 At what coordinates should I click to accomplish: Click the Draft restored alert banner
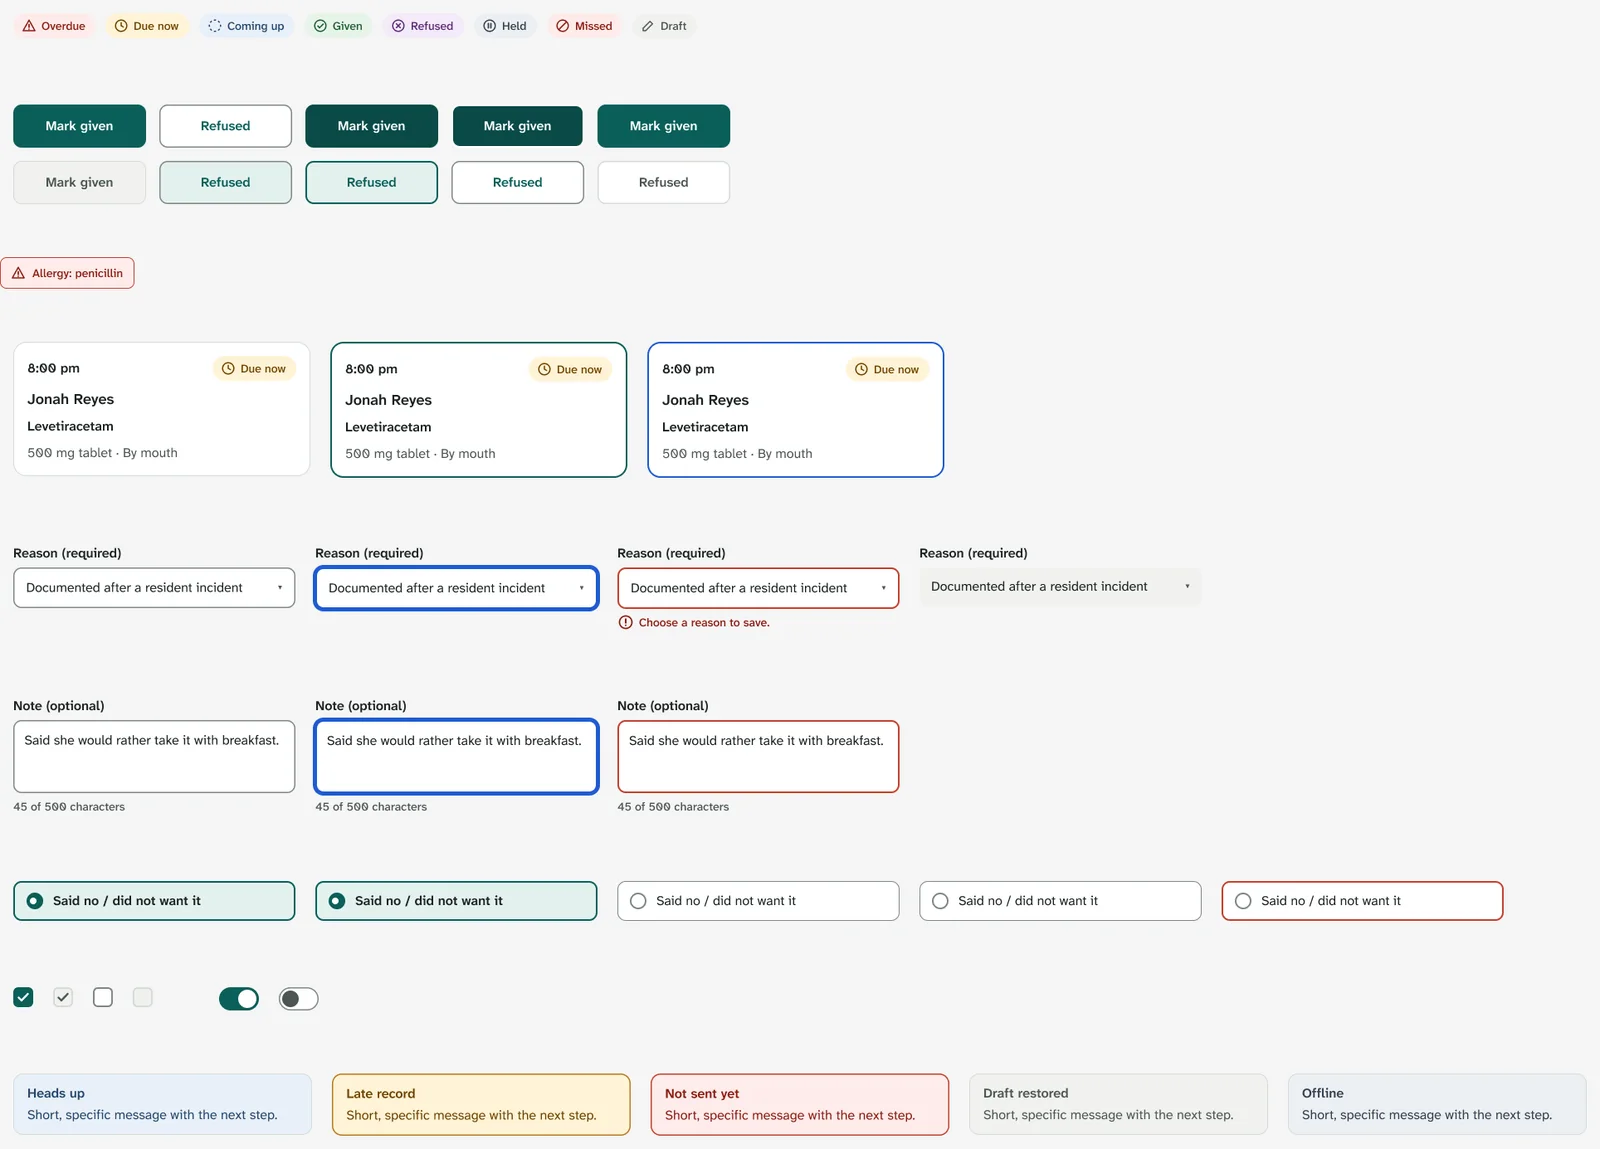tap(1118, 1104)
